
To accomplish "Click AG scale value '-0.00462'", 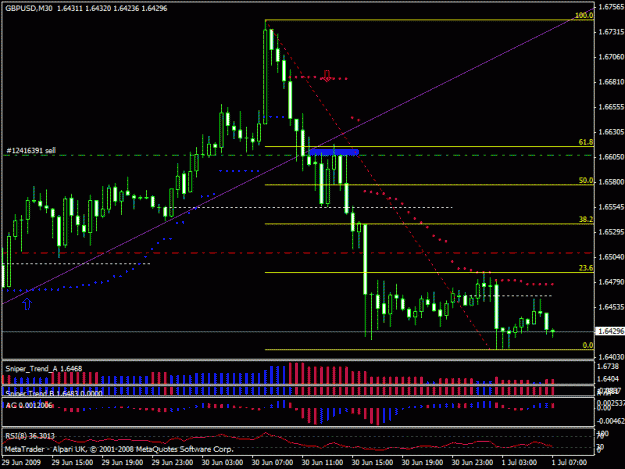I will (x=611, y=421).
